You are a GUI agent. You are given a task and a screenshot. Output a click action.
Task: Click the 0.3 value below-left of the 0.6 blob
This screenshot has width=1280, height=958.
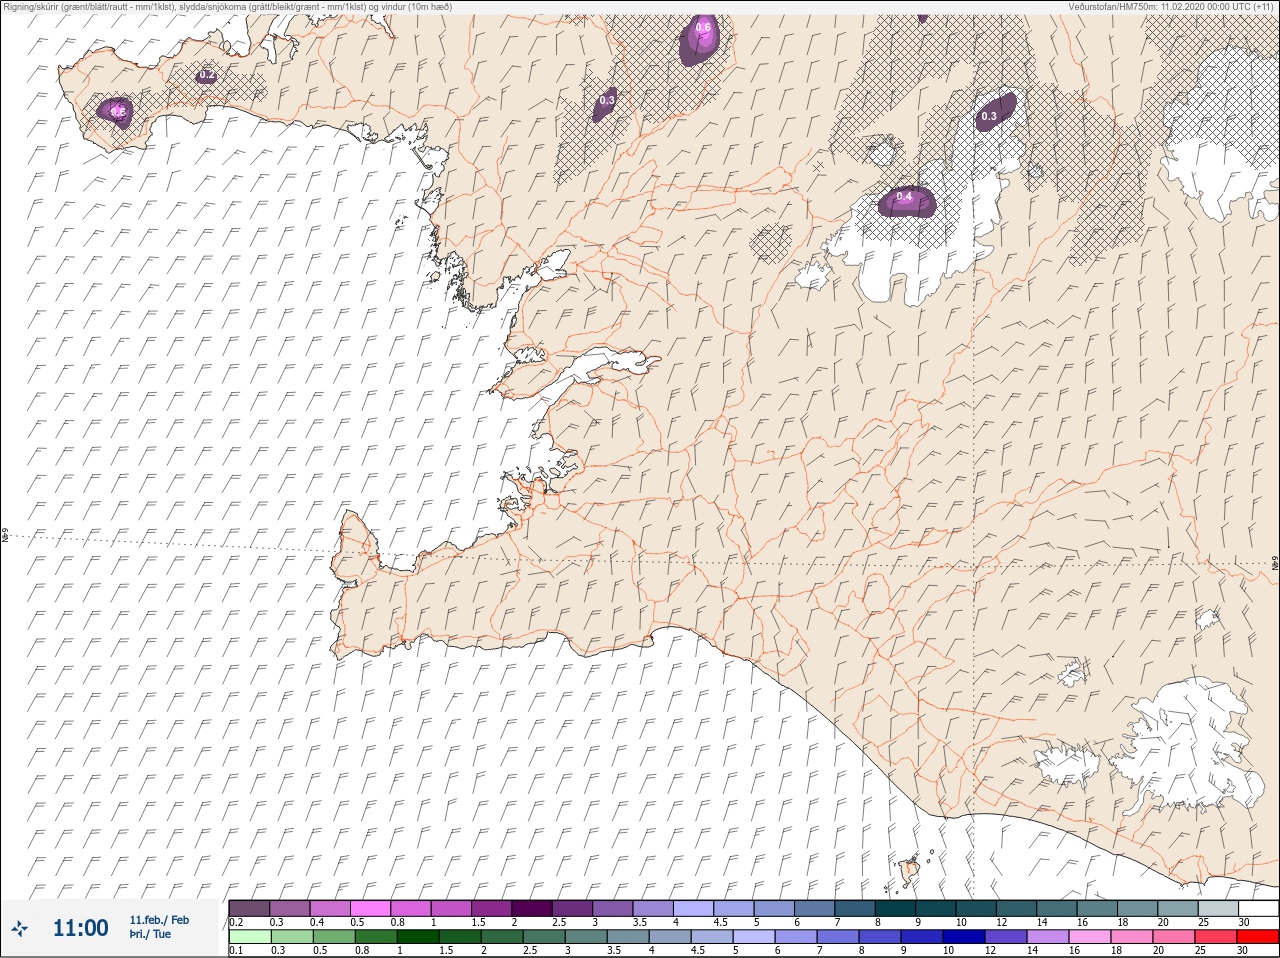pyautogui.click(x=607, y=101)
